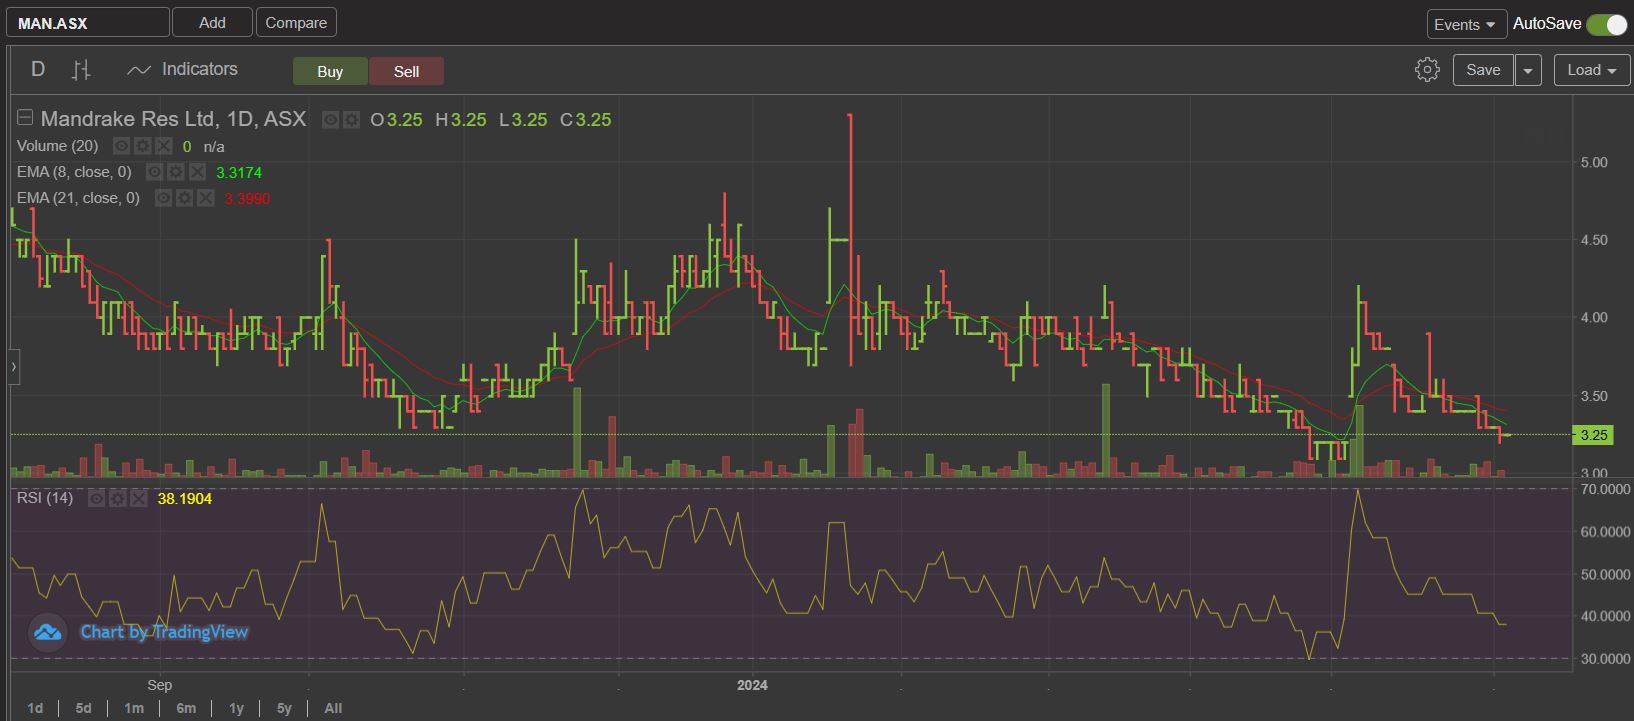Screen dimensions: 1634x721
Task: Click the 70.0000 RSI axis label
Action: (x=1603, y=489)
